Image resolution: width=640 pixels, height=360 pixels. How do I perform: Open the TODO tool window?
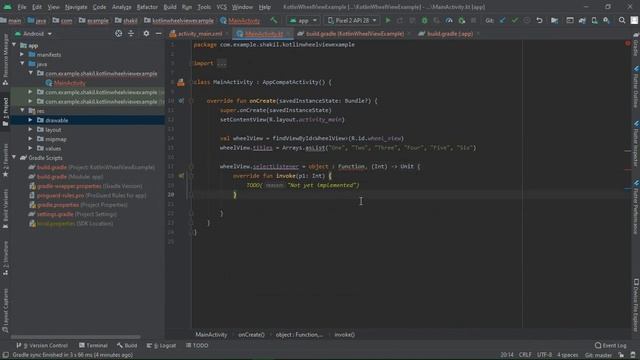(x=197, y=345)
